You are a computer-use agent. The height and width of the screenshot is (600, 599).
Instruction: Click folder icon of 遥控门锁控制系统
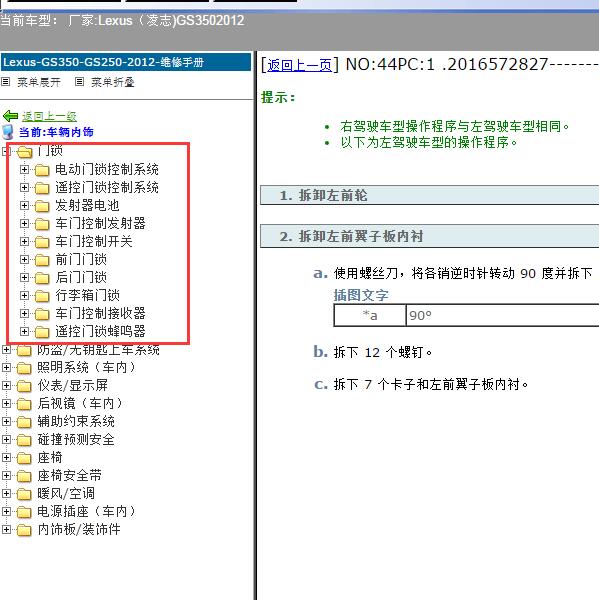(42, 188)
